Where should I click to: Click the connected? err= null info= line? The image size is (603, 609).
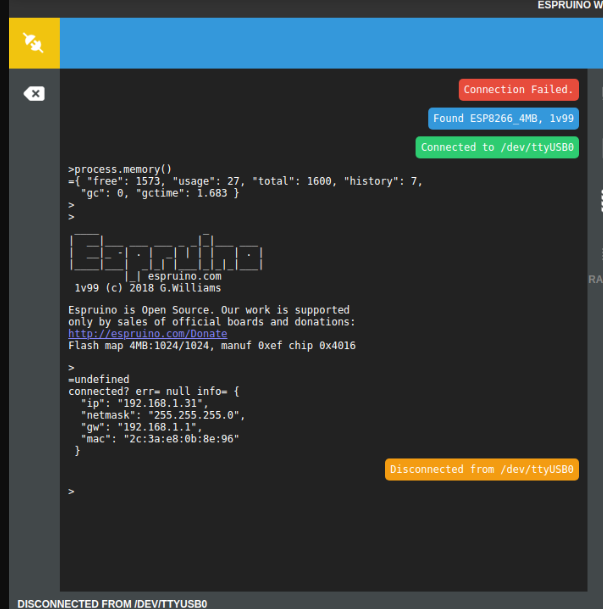[154, 392]
